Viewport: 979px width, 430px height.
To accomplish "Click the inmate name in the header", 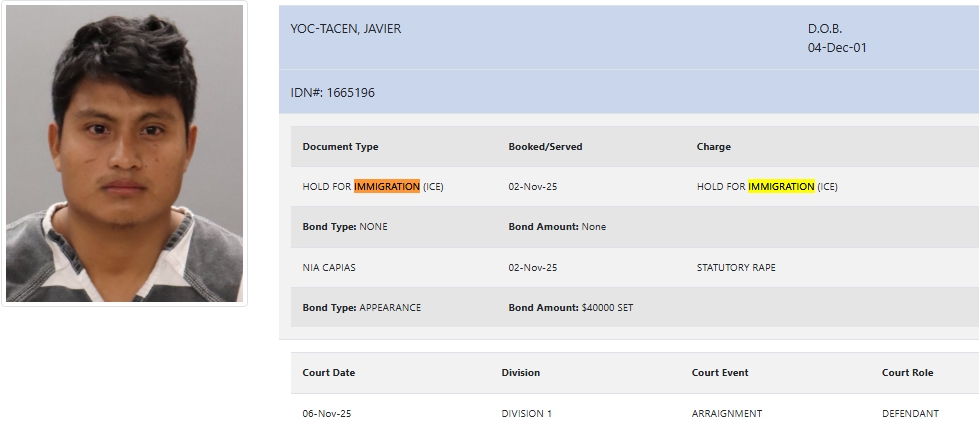I will [x=345, y=29].
